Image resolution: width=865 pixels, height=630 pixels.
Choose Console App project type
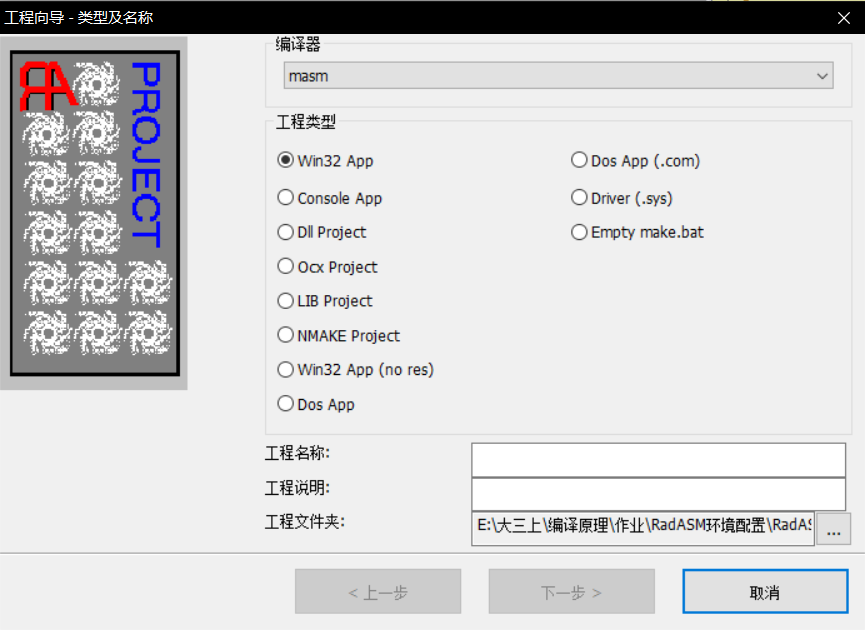pyautogui.click(x=286, y=198)
